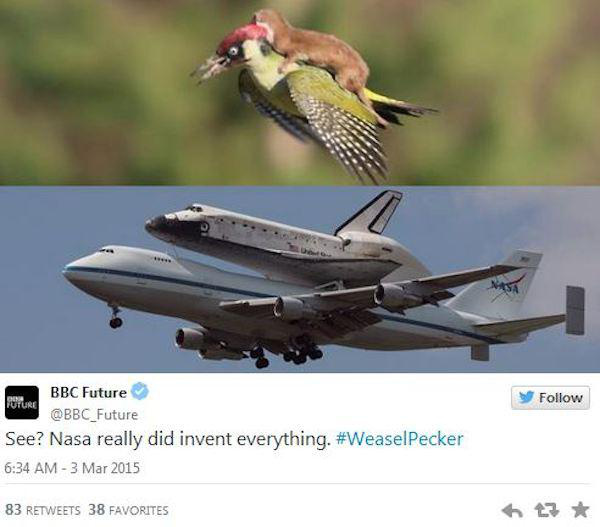View the 83 retweets list
The height and width of the screenshot is (527, 600).
[x=42, y=510]
